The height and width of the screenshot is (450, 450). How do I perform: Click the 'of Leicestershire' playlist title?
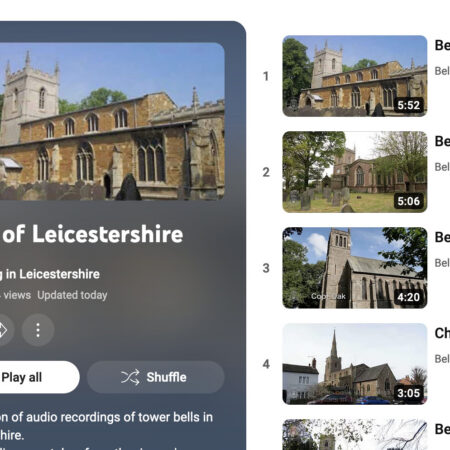93,234
